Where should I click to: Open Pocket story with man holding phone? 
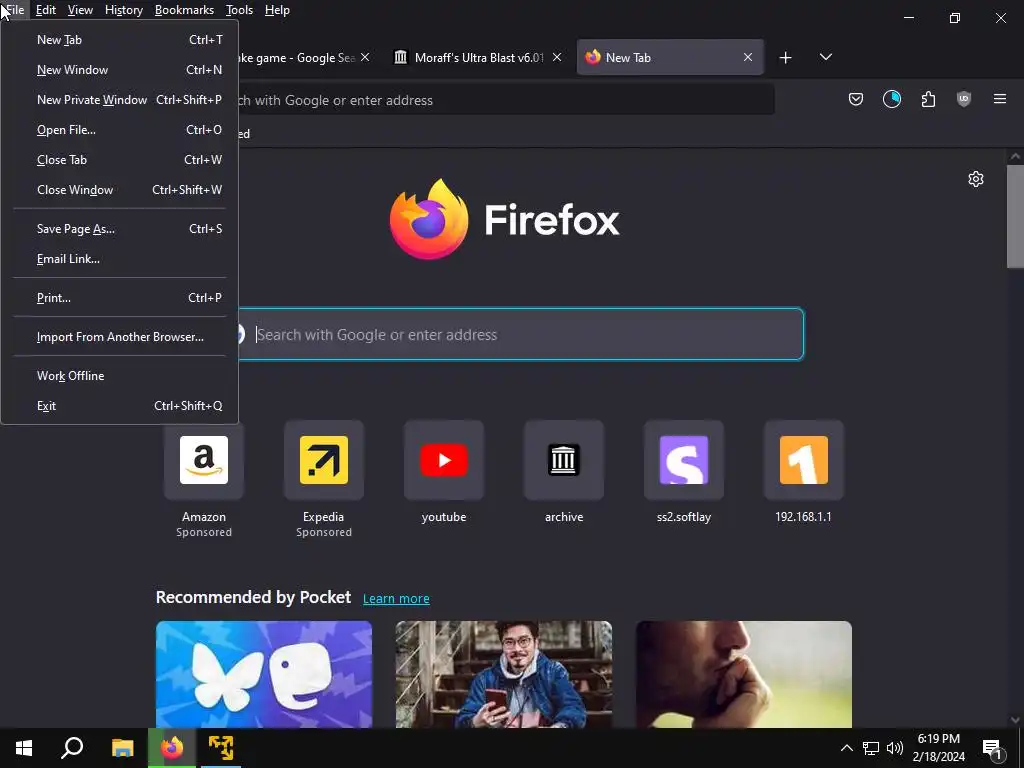coord(504,674)
